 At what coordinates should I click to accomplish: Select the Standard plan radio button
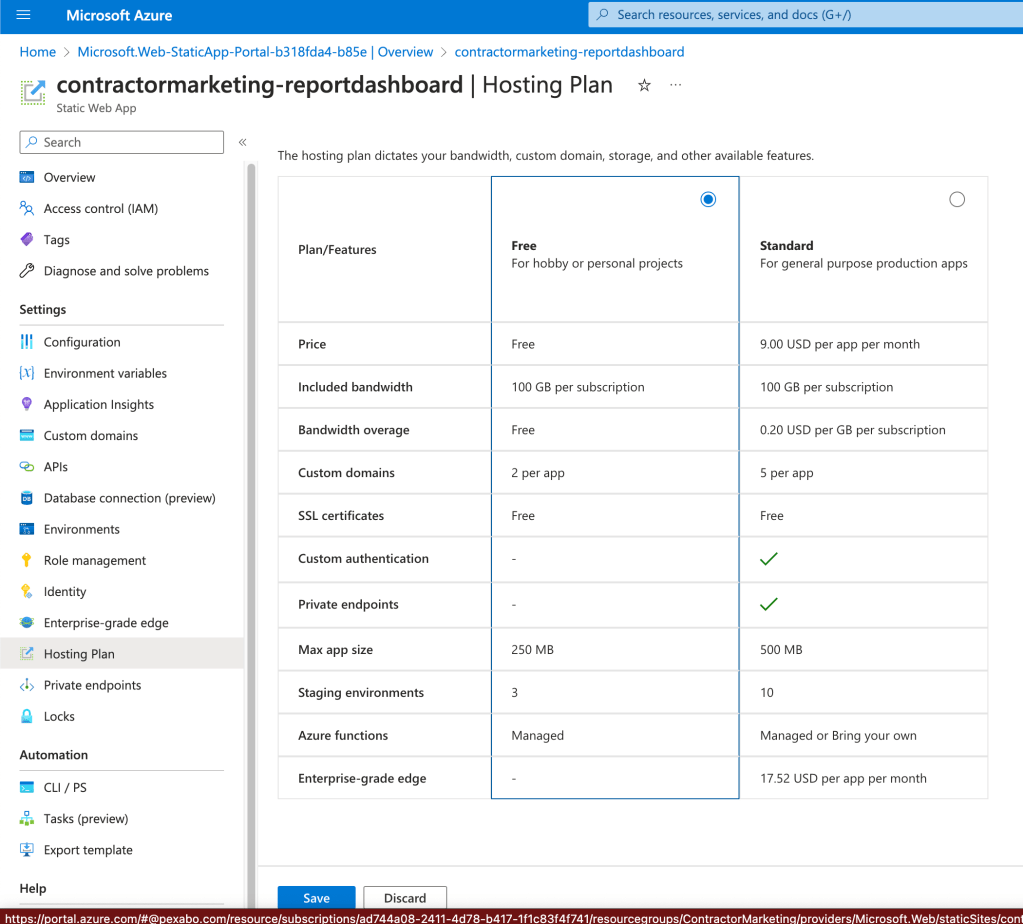[957, 199]
